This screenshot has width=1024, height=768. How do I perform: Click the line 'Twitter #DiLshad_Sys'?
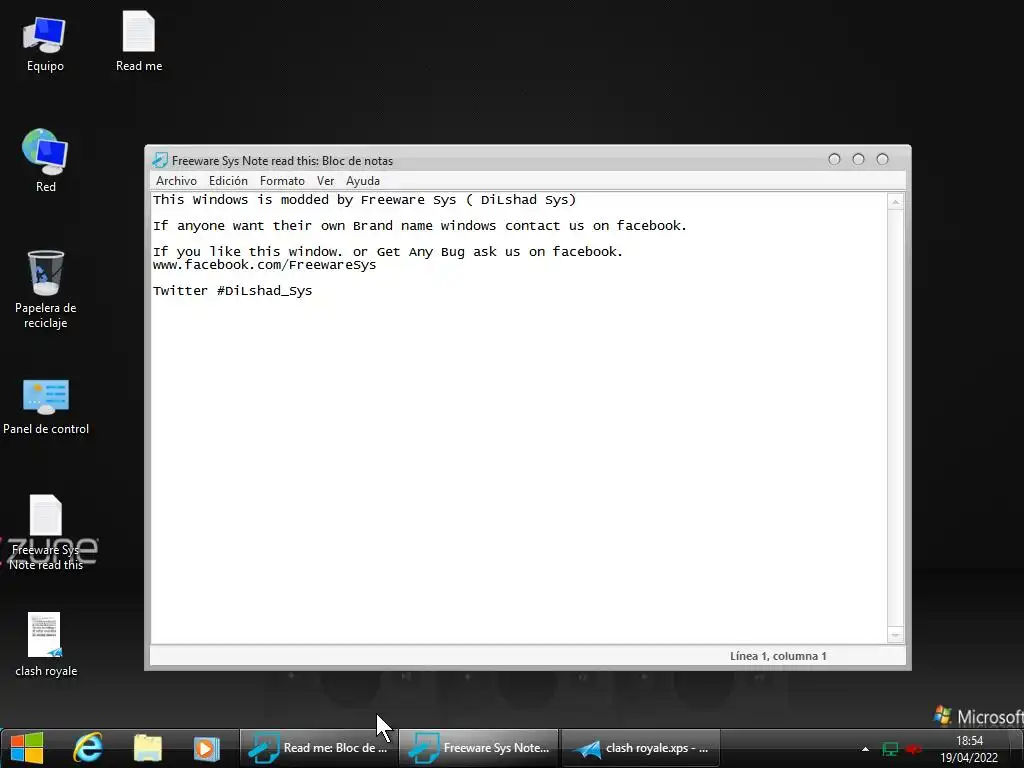232,291
